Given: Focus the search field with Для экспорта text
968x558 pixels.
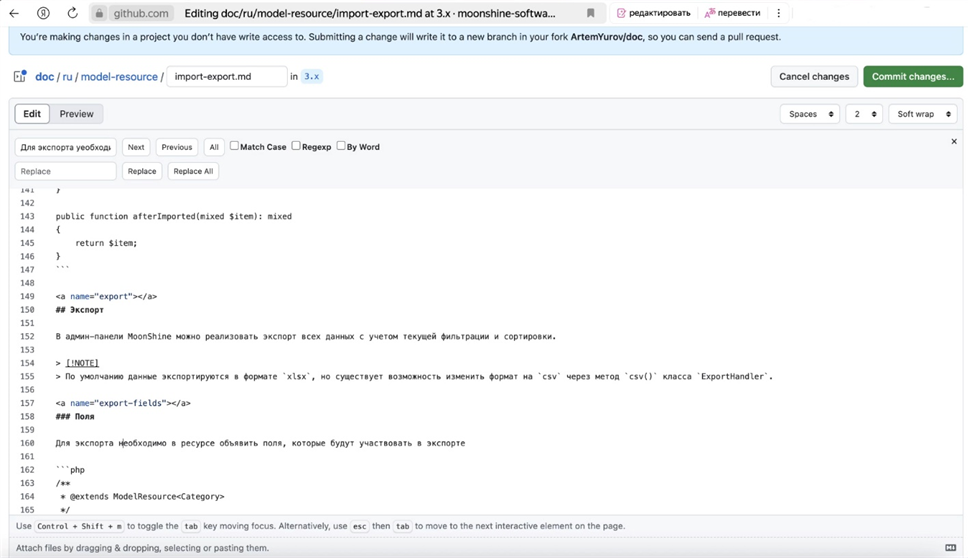Looking at the screenshot, I should [65, 147].
